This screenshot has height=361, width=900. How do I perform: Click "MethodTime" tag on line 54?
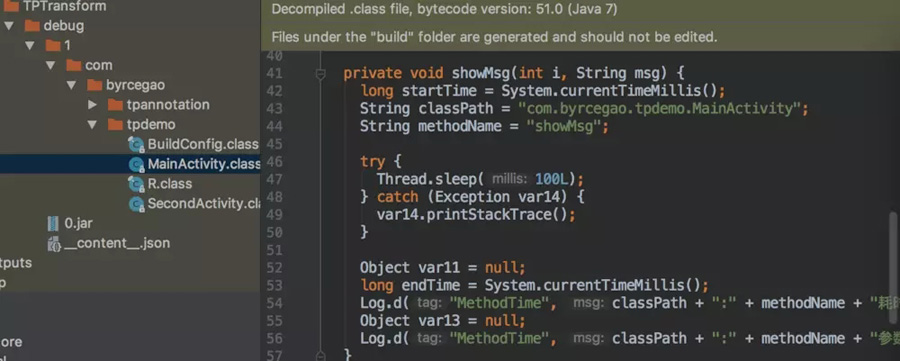(x=499, y=303)
